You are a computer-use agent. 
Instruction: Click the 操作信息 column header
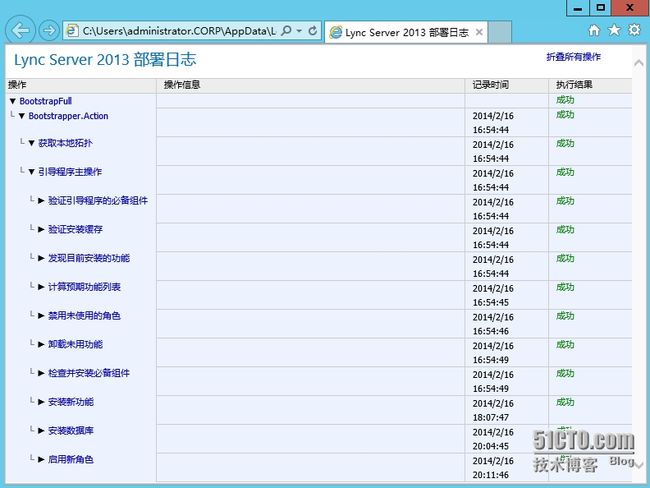coord(182,85)
